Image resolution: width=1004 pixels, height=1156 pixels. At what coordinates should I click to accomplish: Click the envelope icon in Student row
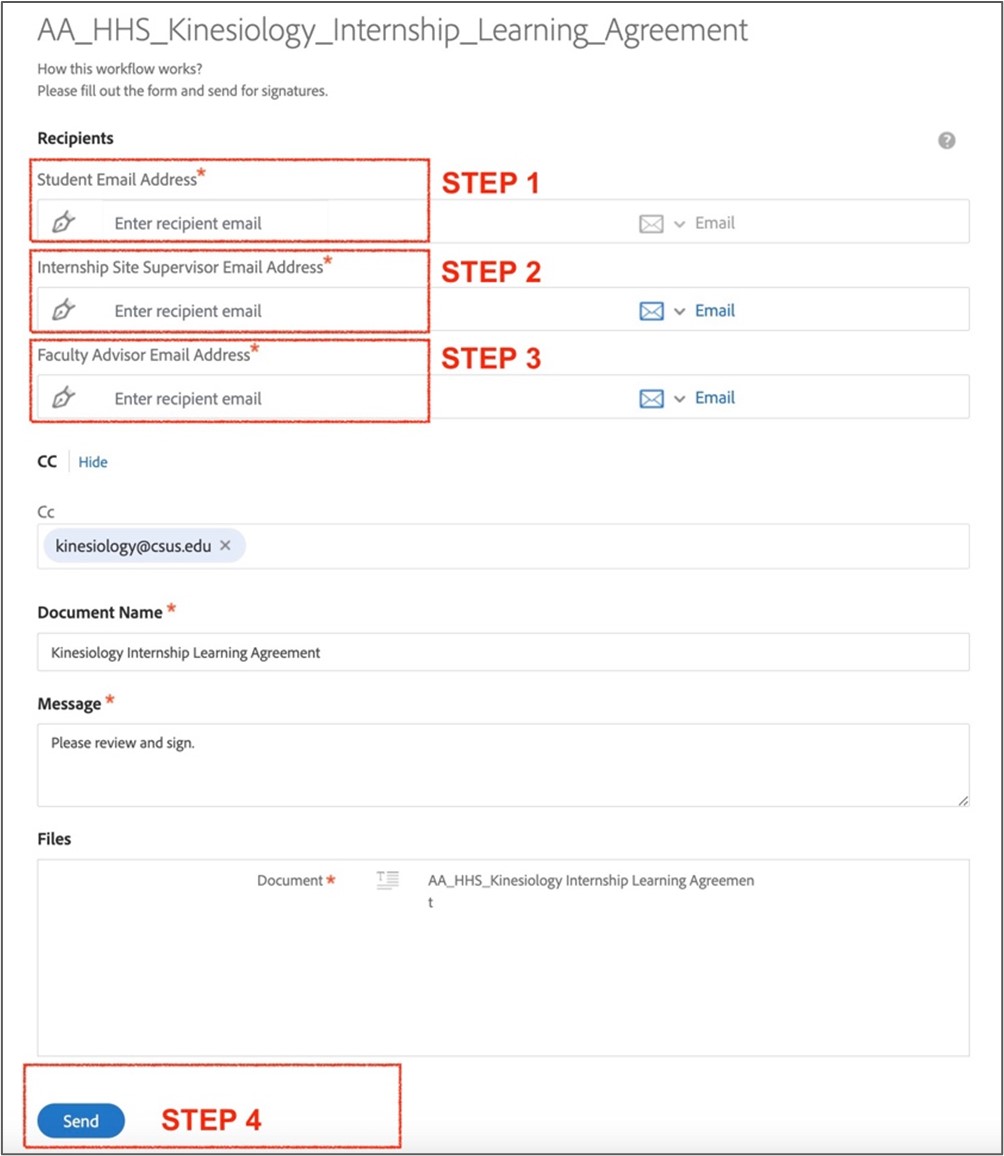click(x=651, y=223)
